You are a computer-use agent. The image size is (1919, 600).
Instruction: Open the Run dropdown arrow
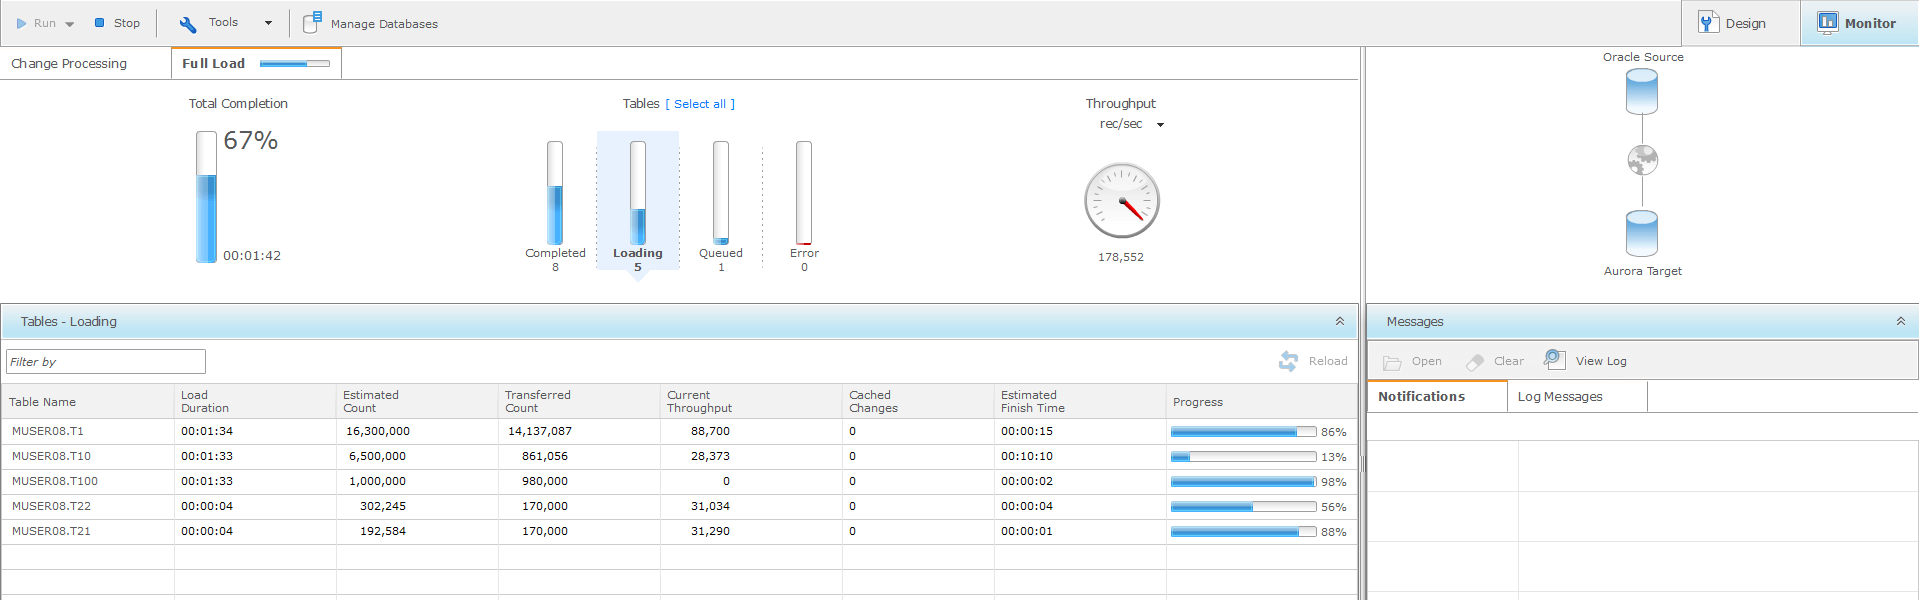pyautogui.click(x=70, y=24)
